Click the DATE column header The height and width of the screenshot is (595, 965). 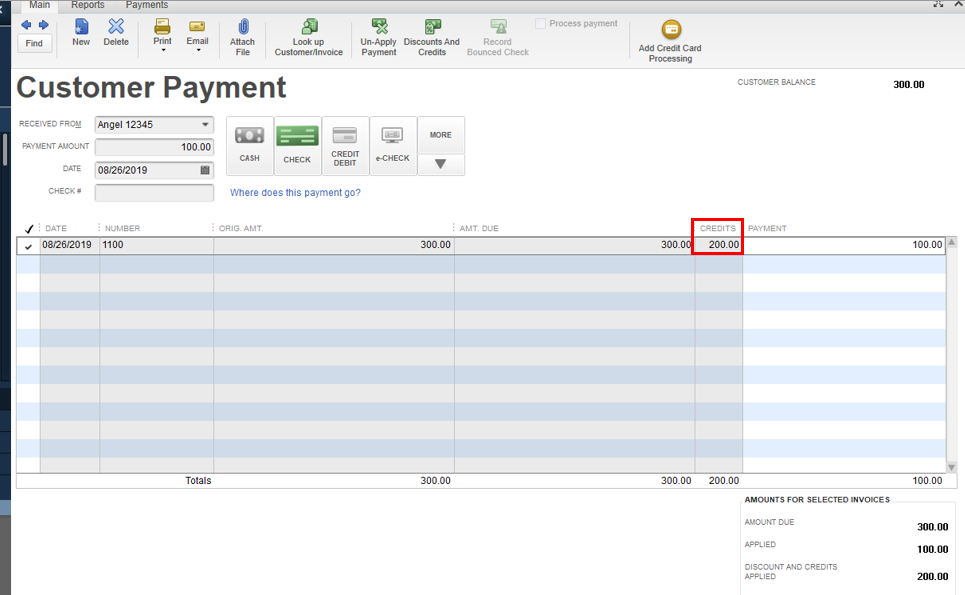56,228
